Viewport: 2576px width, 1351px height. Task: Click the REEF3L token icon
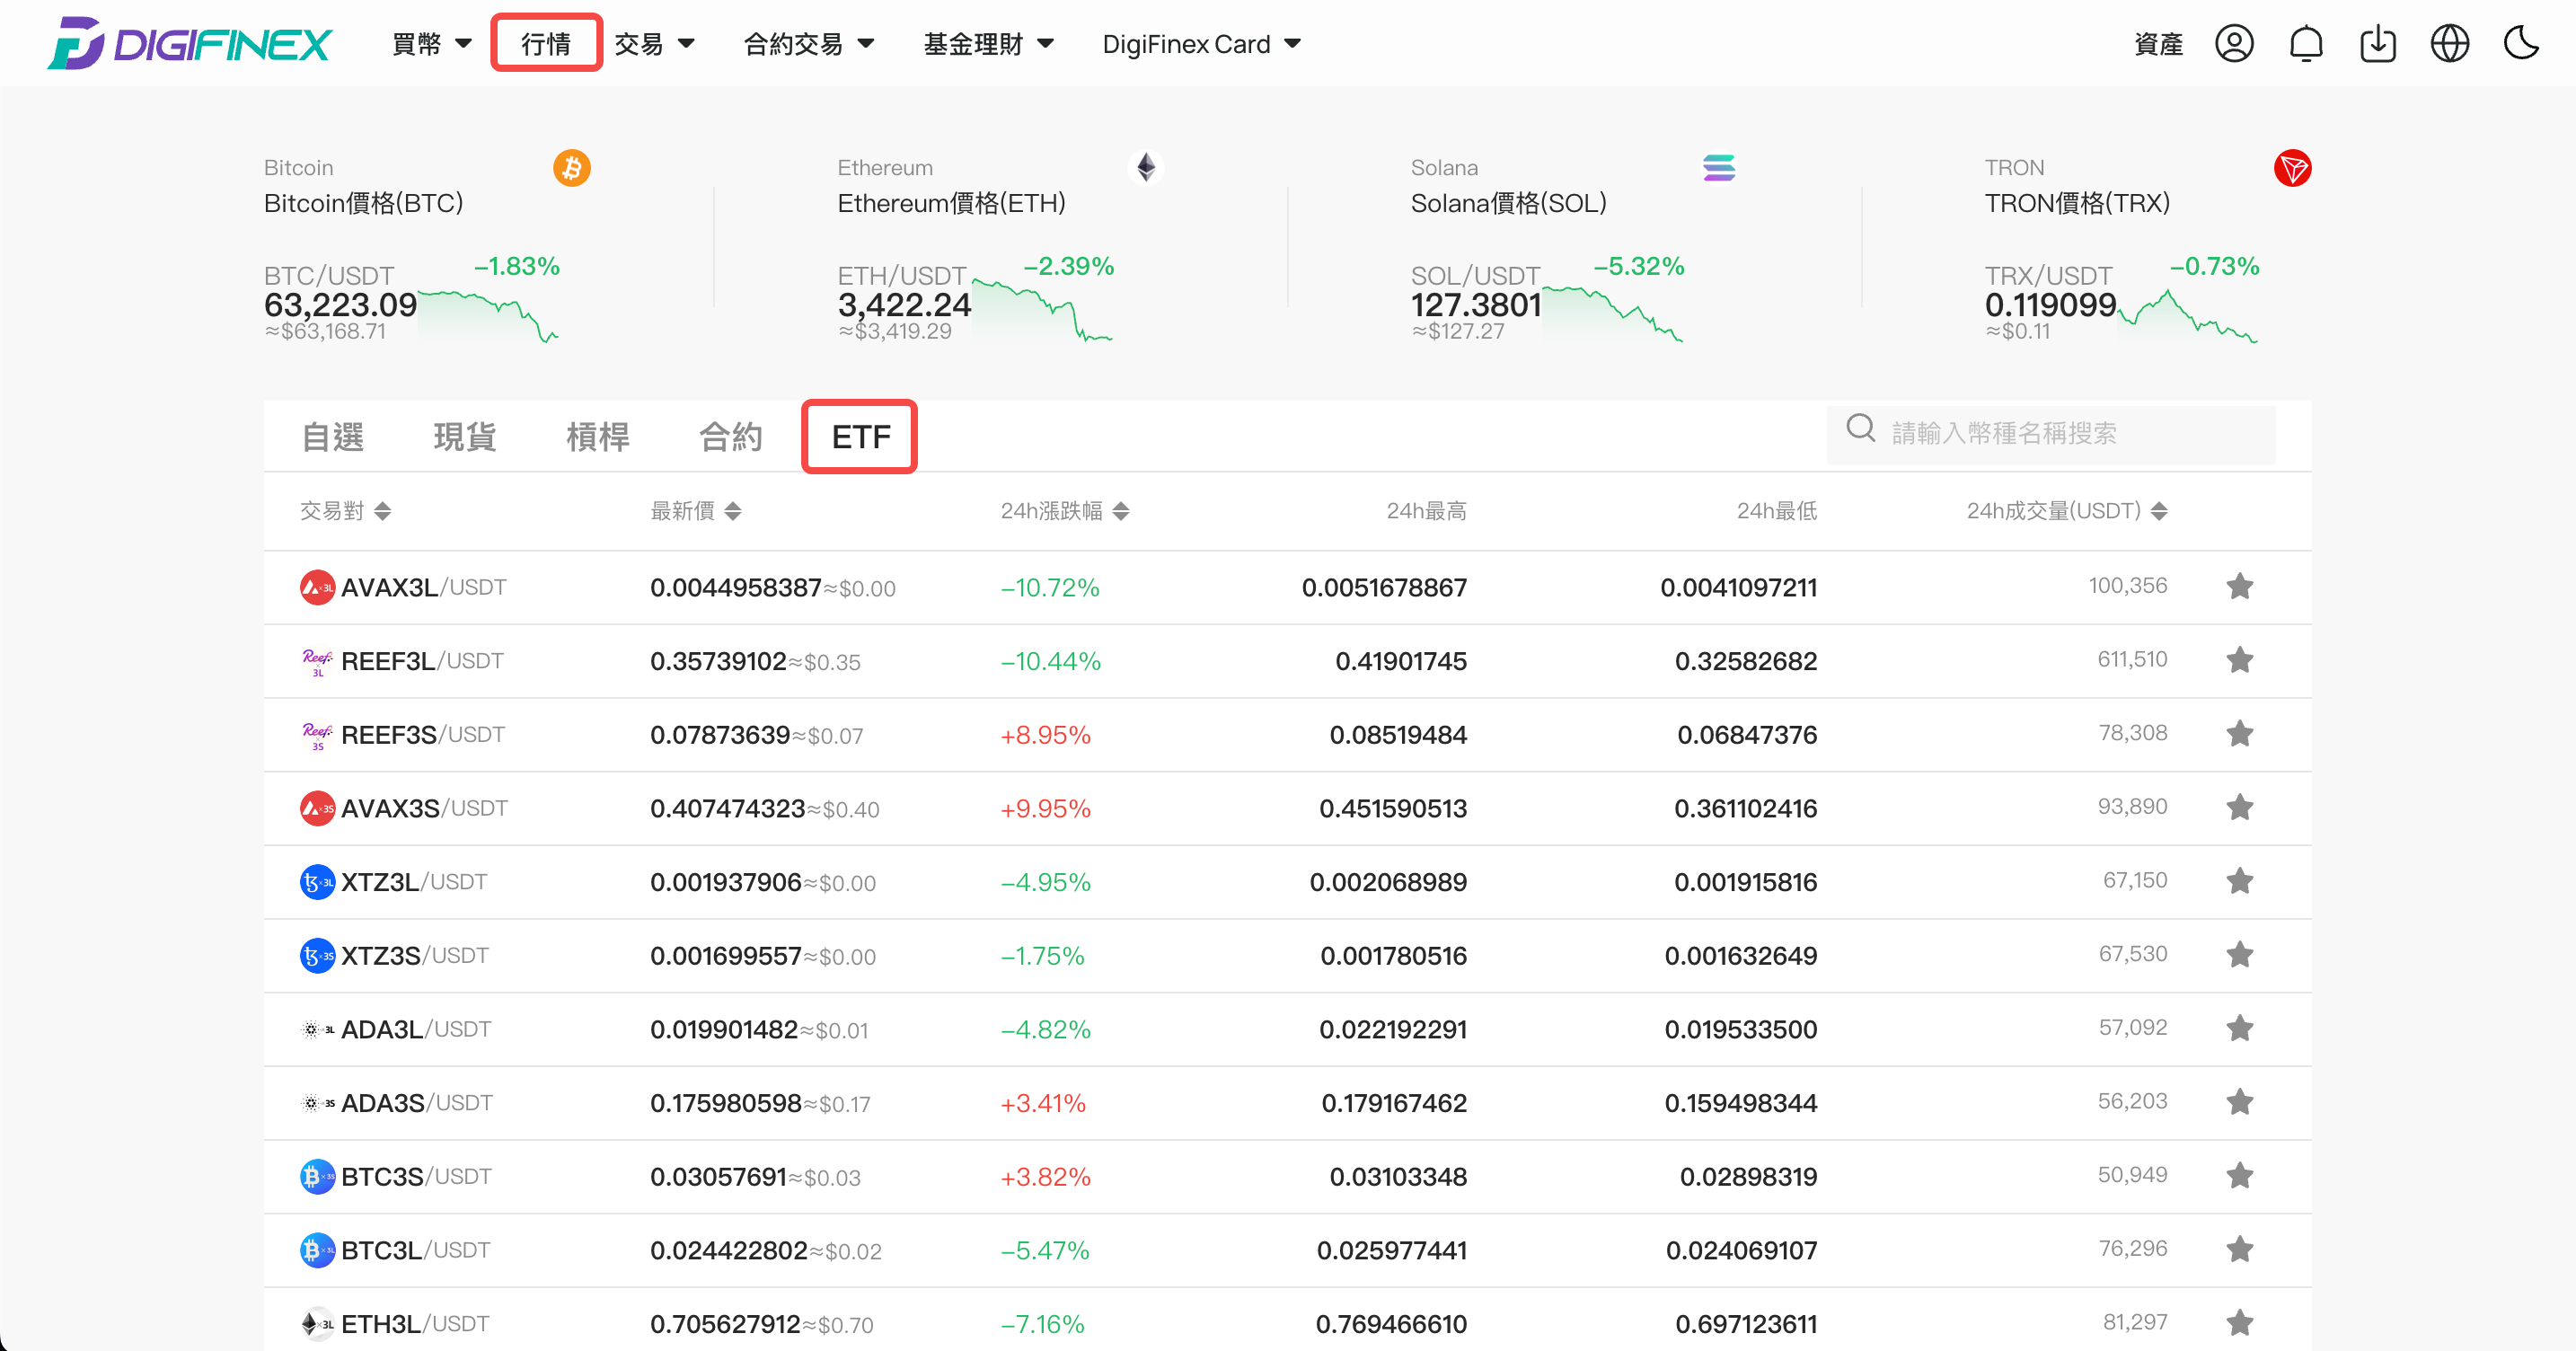coord(317,661)
